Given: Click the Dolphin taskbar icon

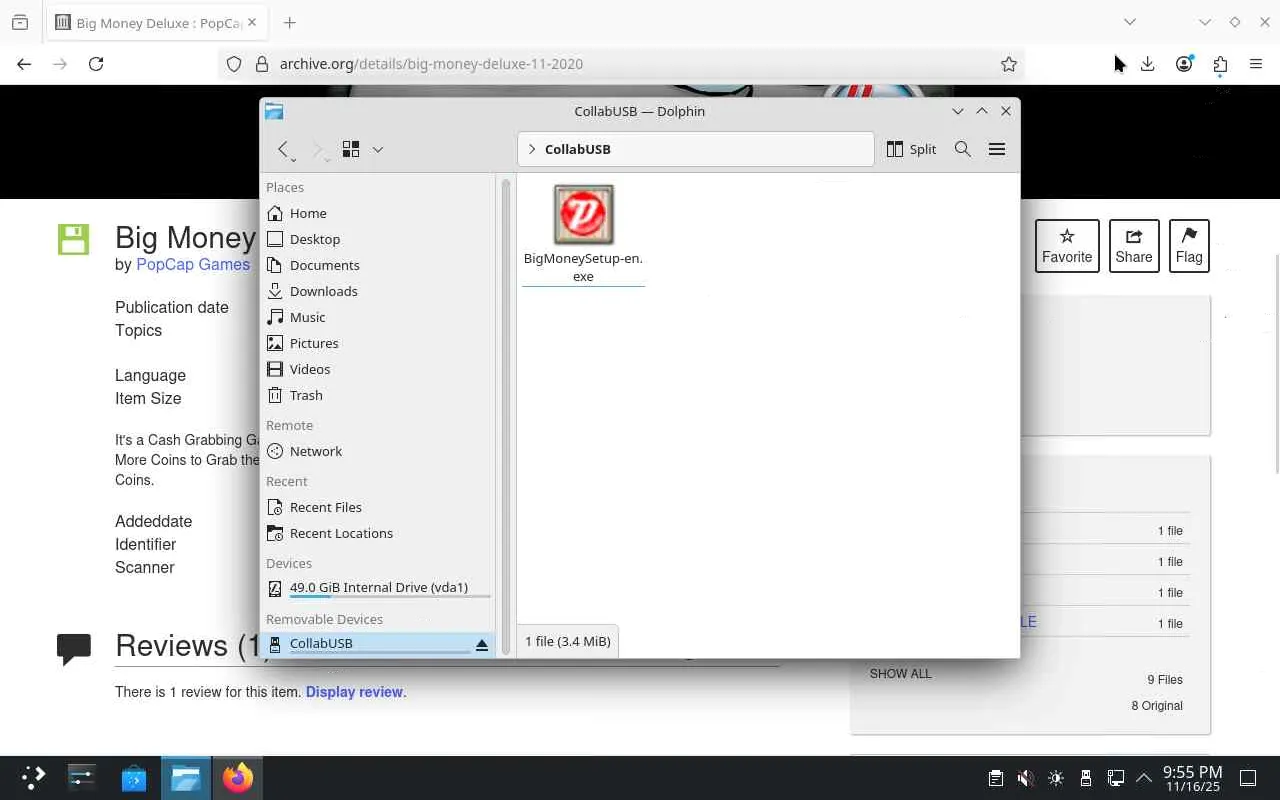Looking at the screenshot, I should point(186,778).
